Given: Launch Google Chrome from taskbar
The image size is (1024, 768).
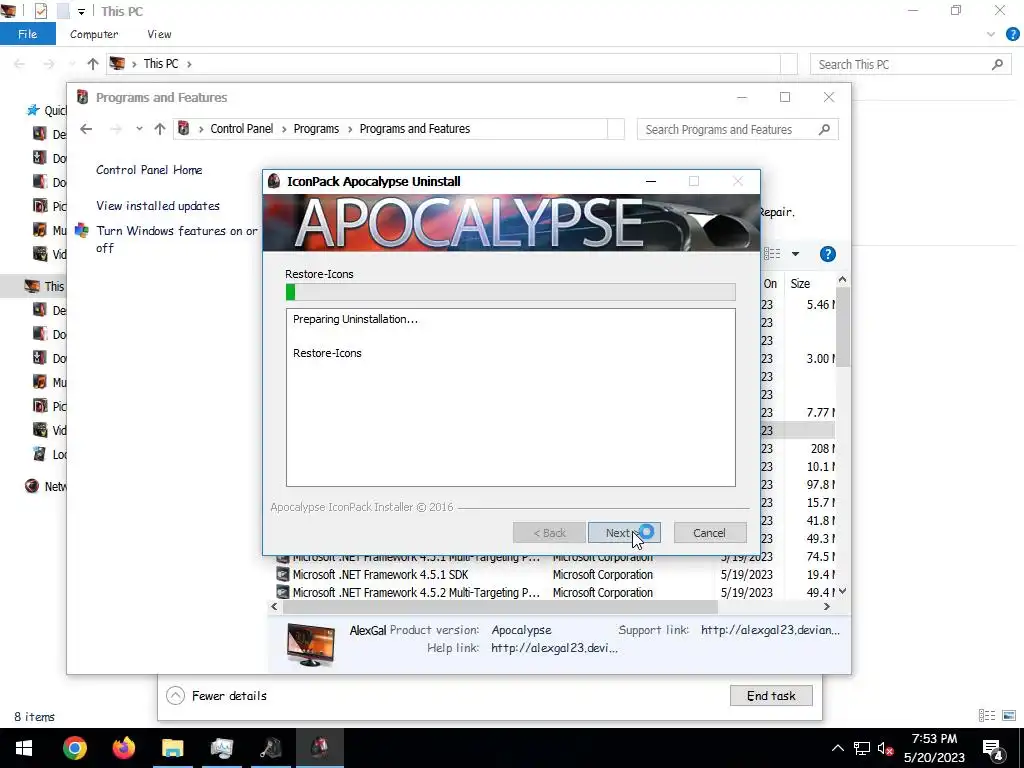Looking at the screenshot, I should [x=74, y=748].
